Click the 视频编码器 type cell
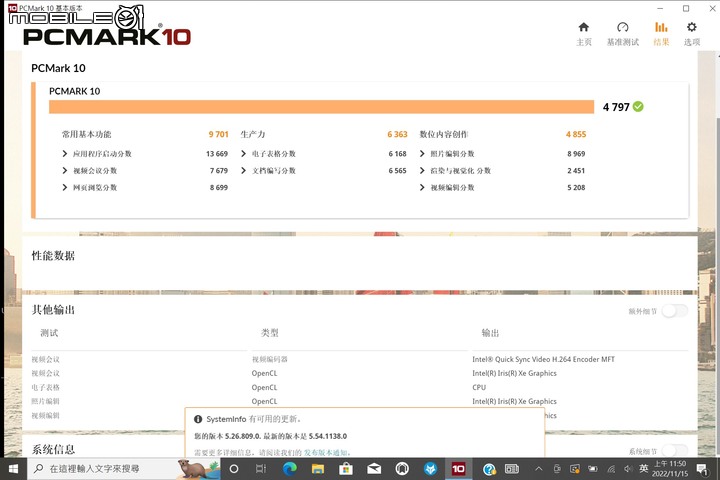The height and width of the screenshot is (480, 720). click(270, 359)
